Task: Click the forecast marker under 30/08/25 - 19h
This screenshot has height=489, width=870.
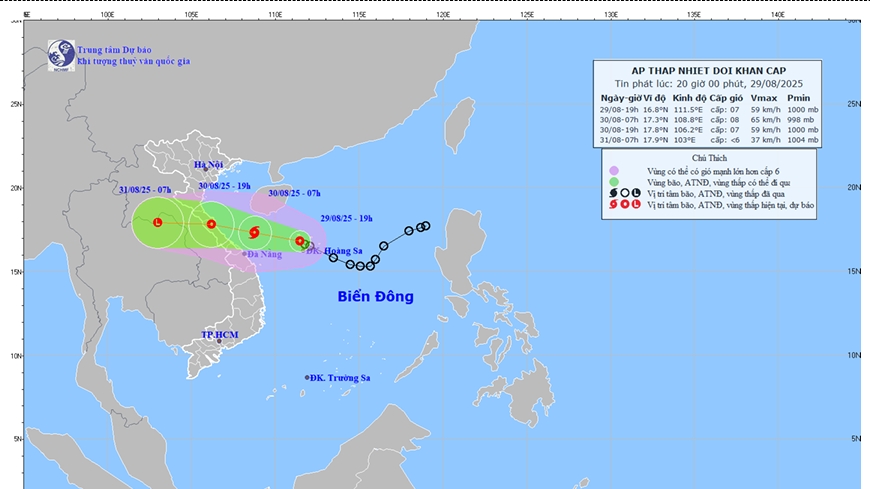Action: click(x=211, y=224)
